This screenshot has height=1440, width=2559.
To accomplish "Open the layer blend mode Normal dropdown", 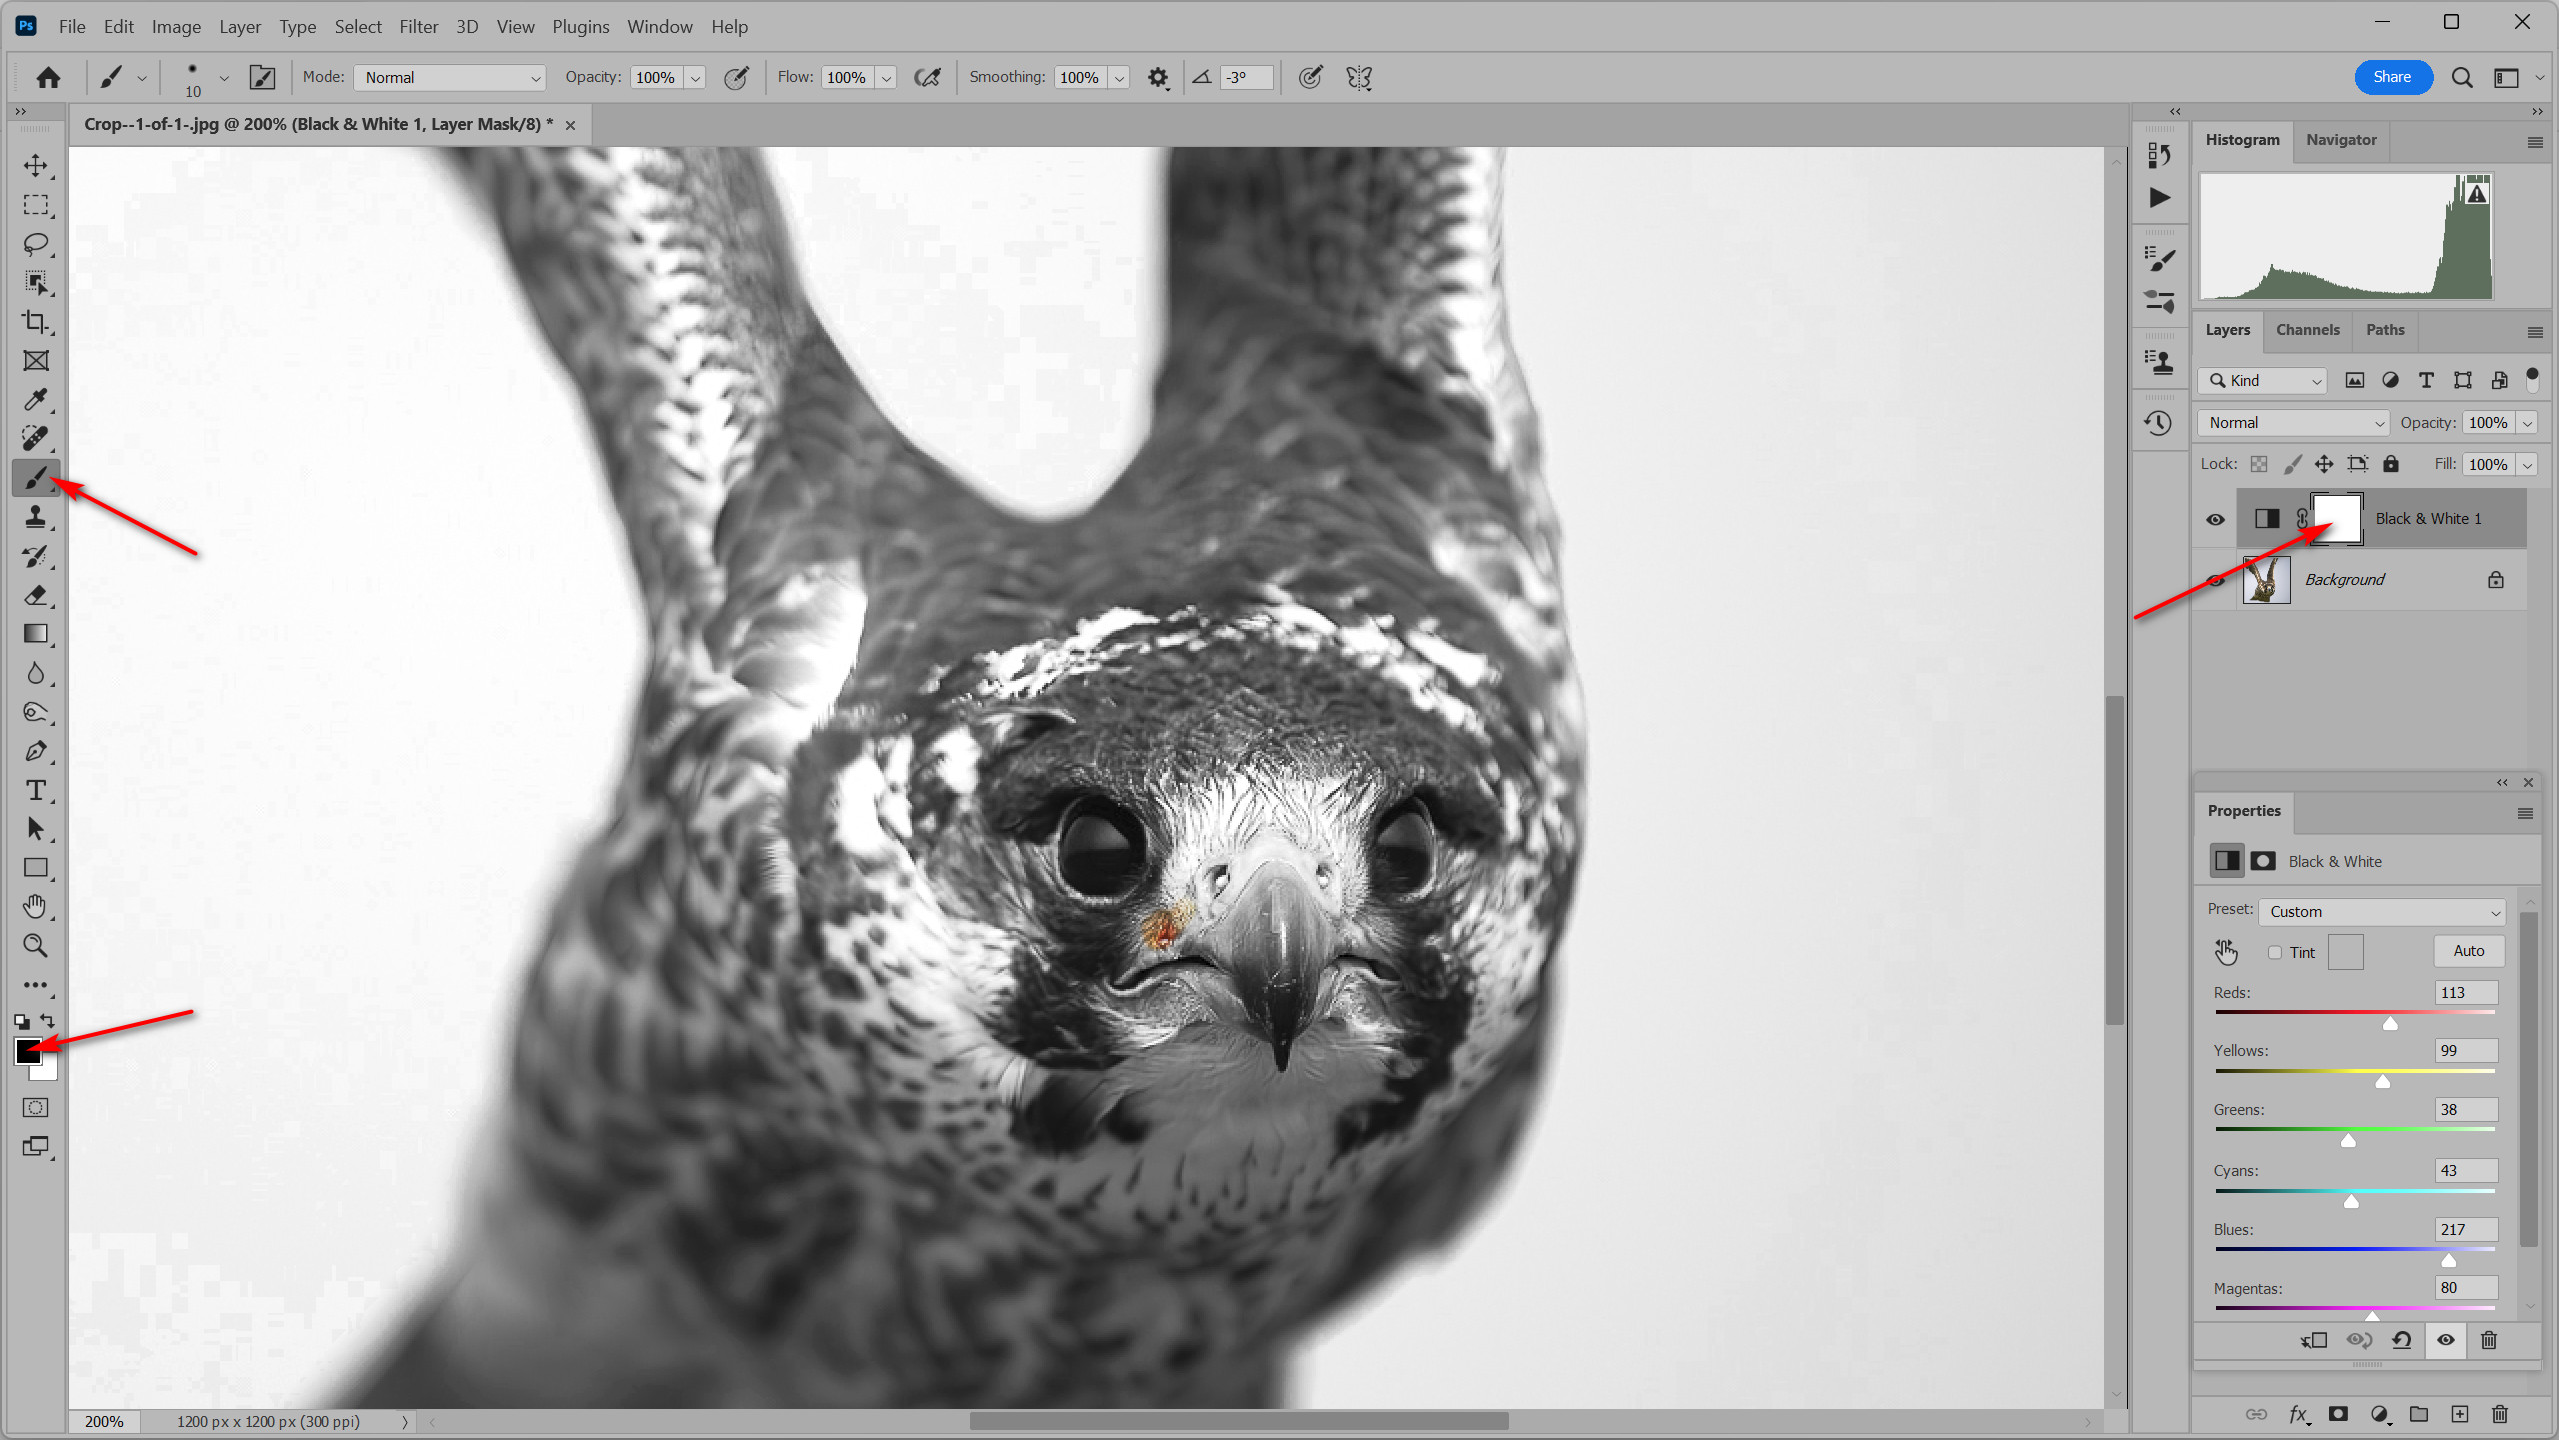I will 2294,423.
